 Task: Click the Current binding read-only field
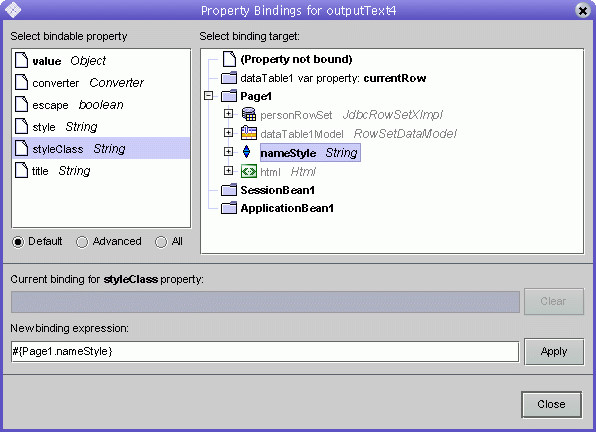coord(265,302)
